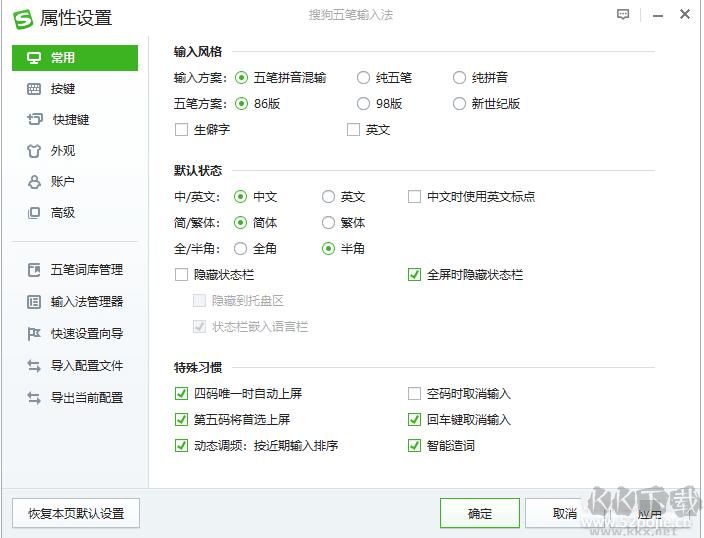
Task: Select the 98版 Wubi scheme
Action: click(363, 104)
